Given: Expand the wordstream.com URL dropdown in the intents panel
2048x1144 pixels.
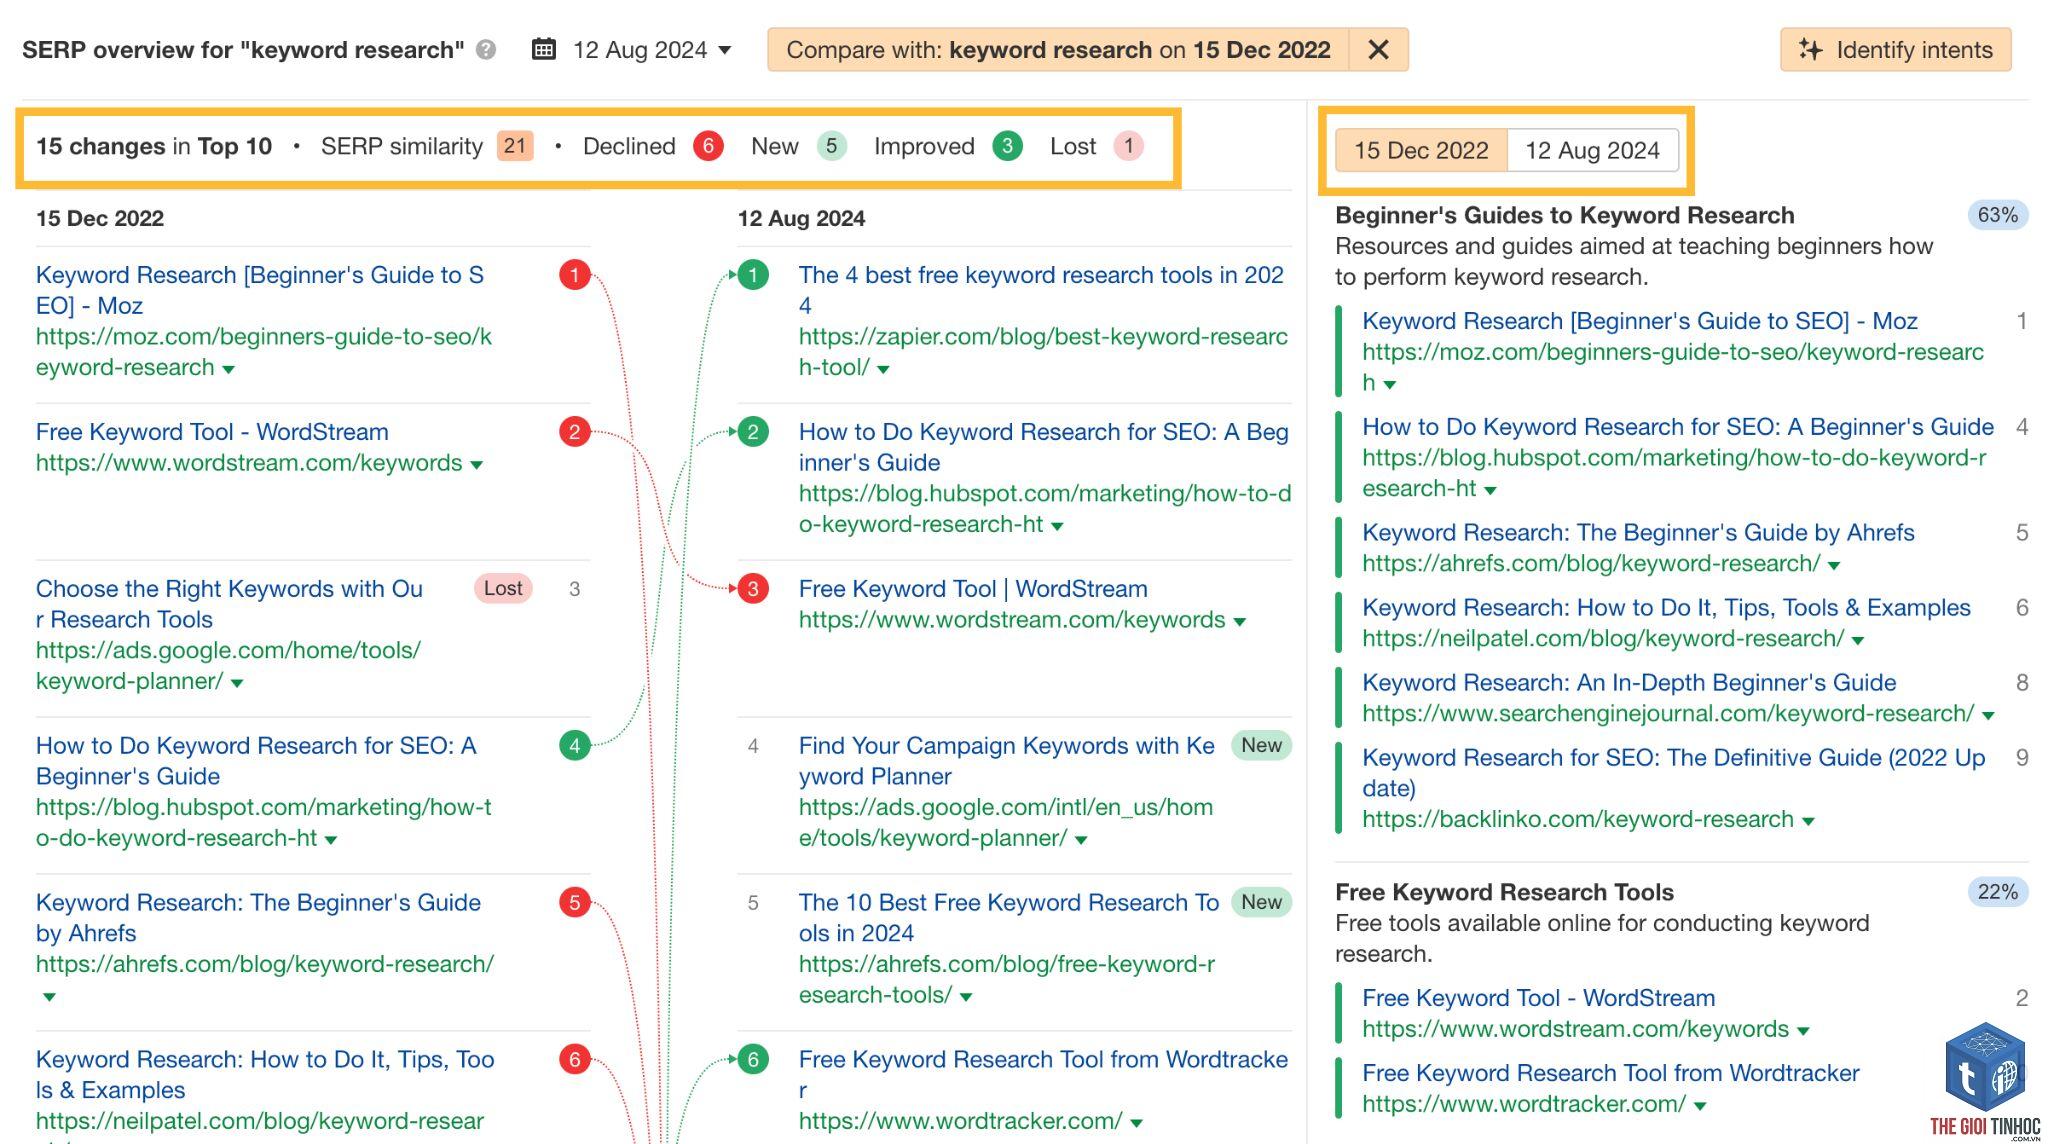Looking at the screenshot, I should (x=1803, y=1032).
